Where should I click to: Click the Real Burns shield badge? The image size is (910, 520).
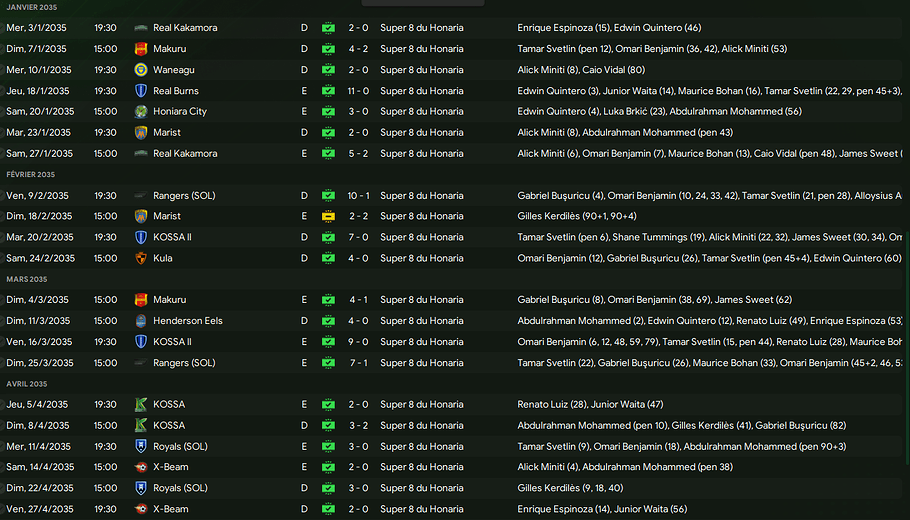(x=141, y=91)
